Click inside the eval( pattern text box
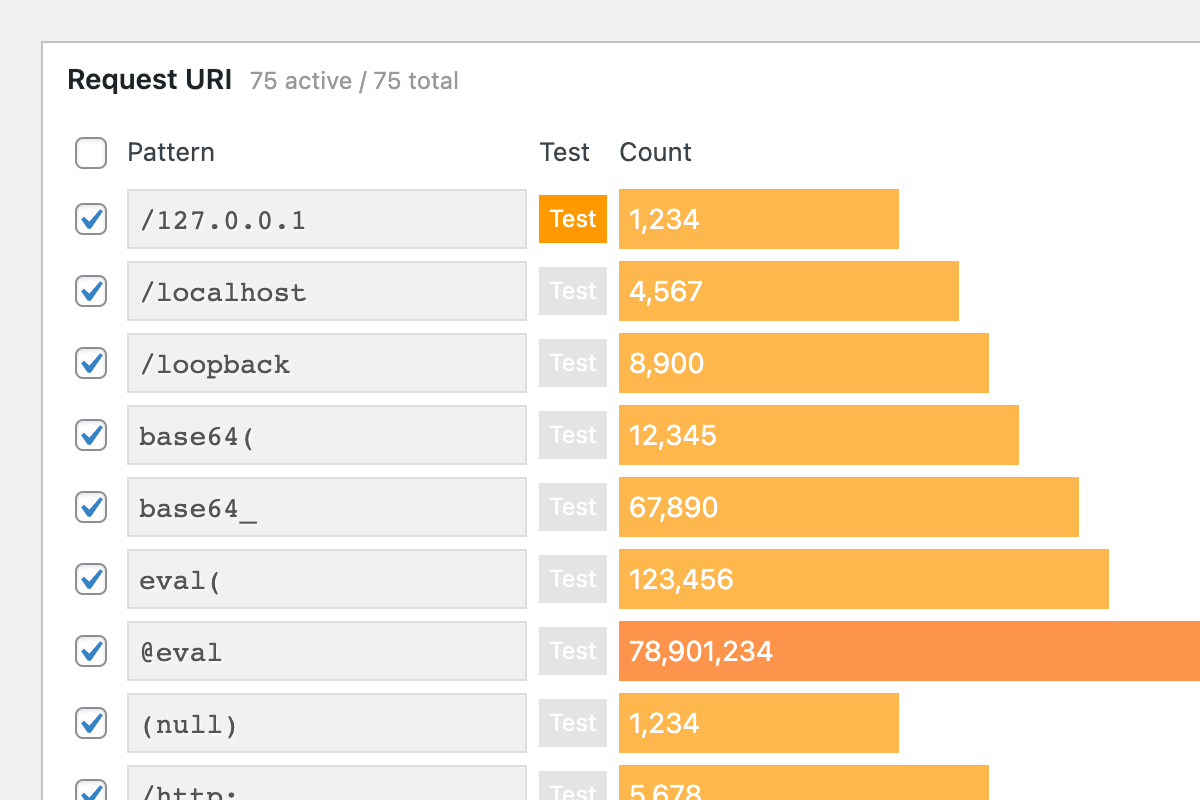Screen dimensions: 1200x800 (327, 579)
